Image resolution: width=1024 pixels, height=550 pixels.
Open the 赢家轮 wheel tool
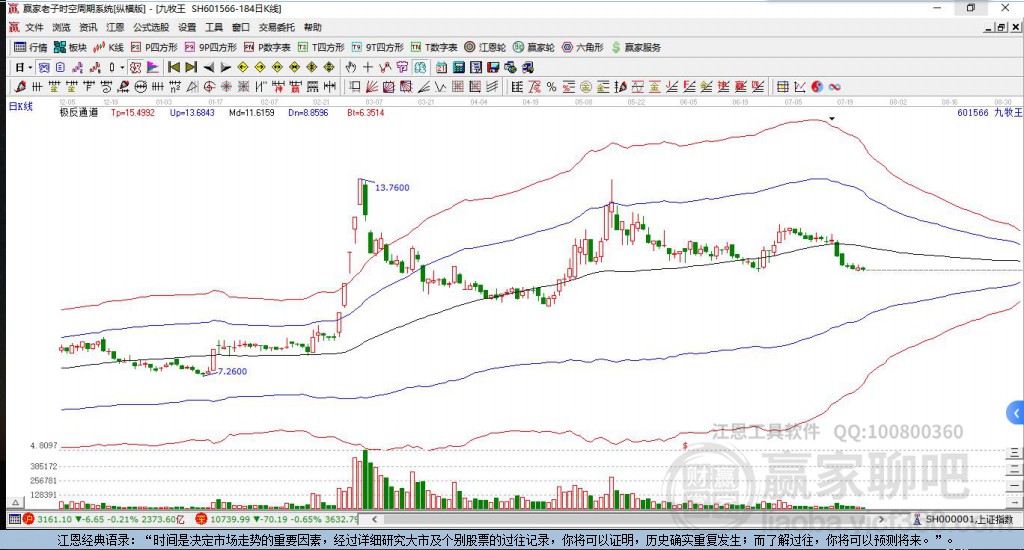[534, 47]
